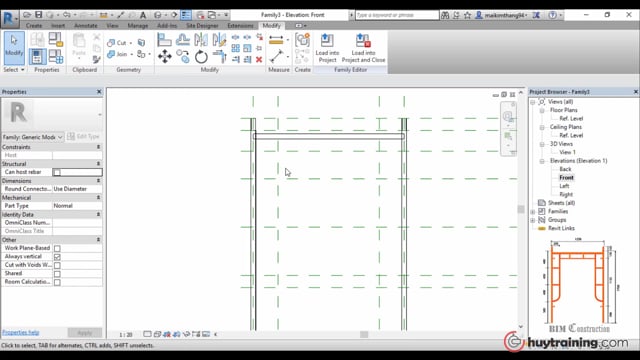The image size is (640, 360).
Task: Click the Match Type Properties brush icon
Action: coord(96,60)
